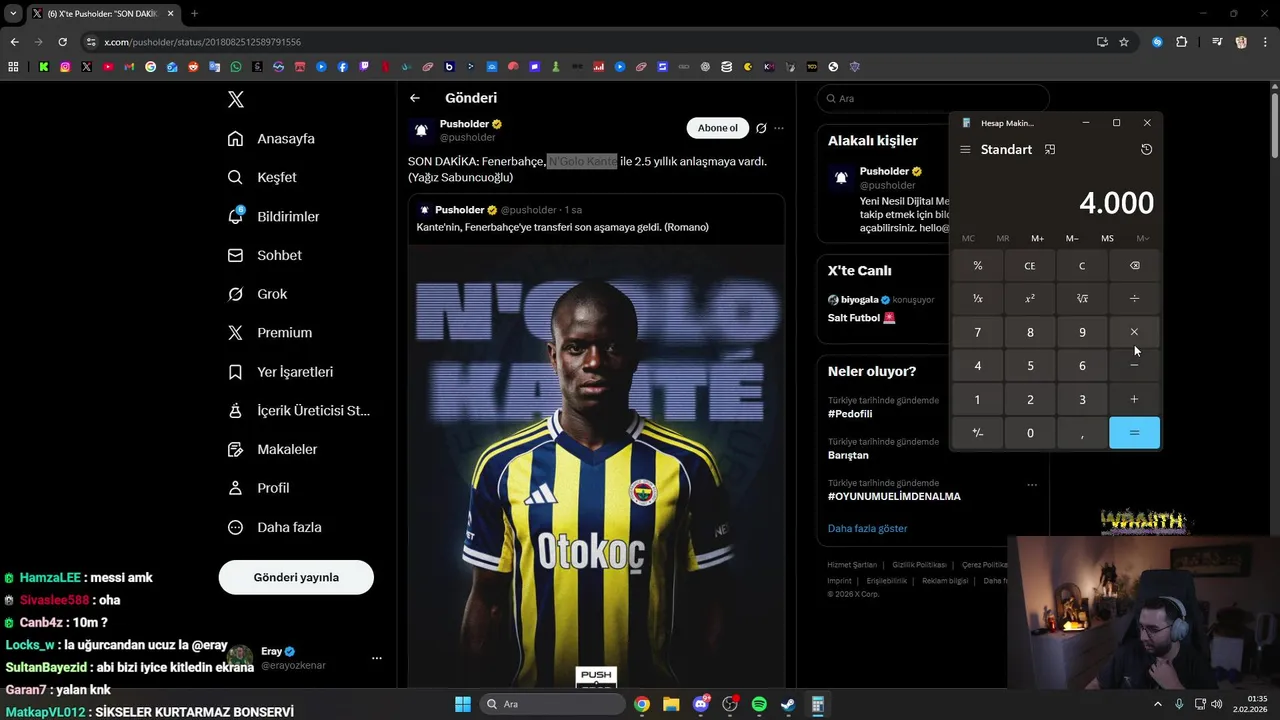Screen dimensions: 1280x720
Task: Go back with Gönderi arrow
Action: 415,98
